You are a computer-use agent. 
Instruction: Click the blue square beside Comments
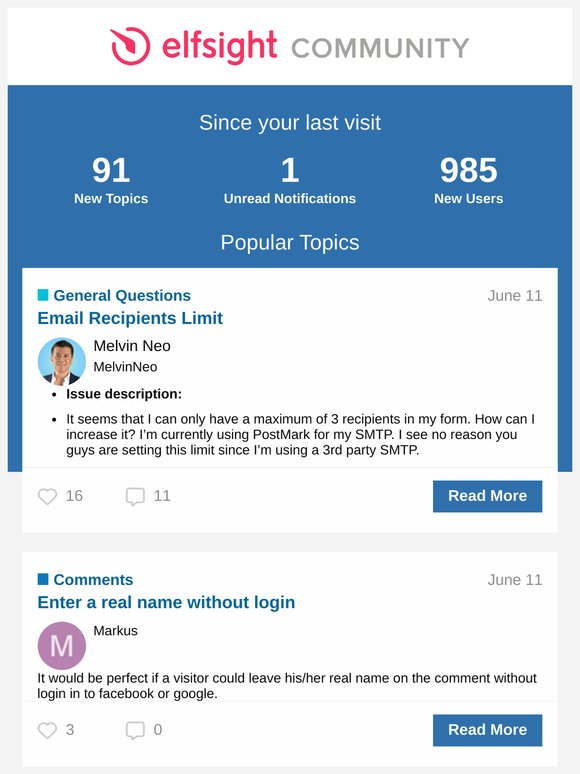click(x=43, y=579)
